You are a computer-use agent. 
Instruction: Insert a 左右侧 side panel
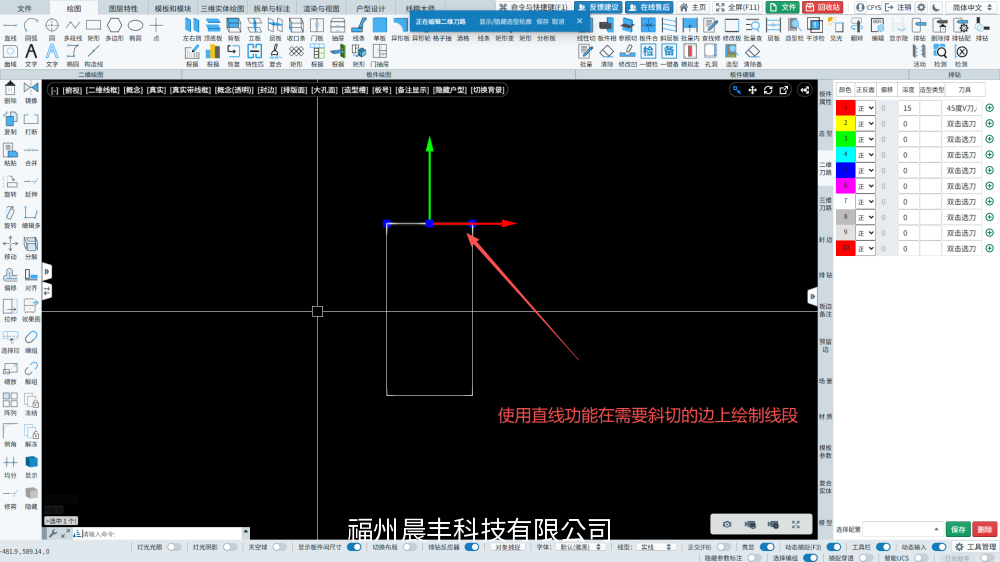[191, 29]
